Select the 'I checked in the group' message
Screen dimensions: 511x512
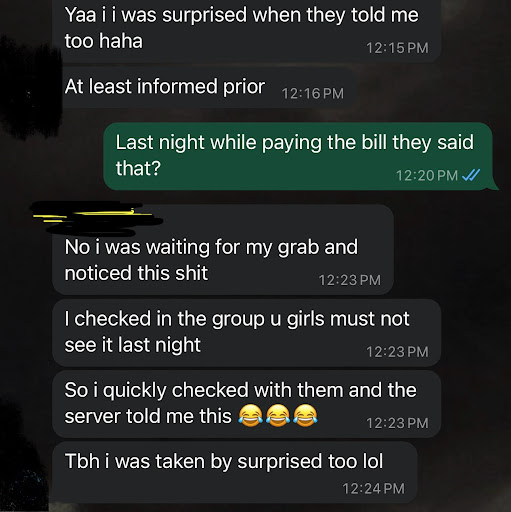(247, 333)
